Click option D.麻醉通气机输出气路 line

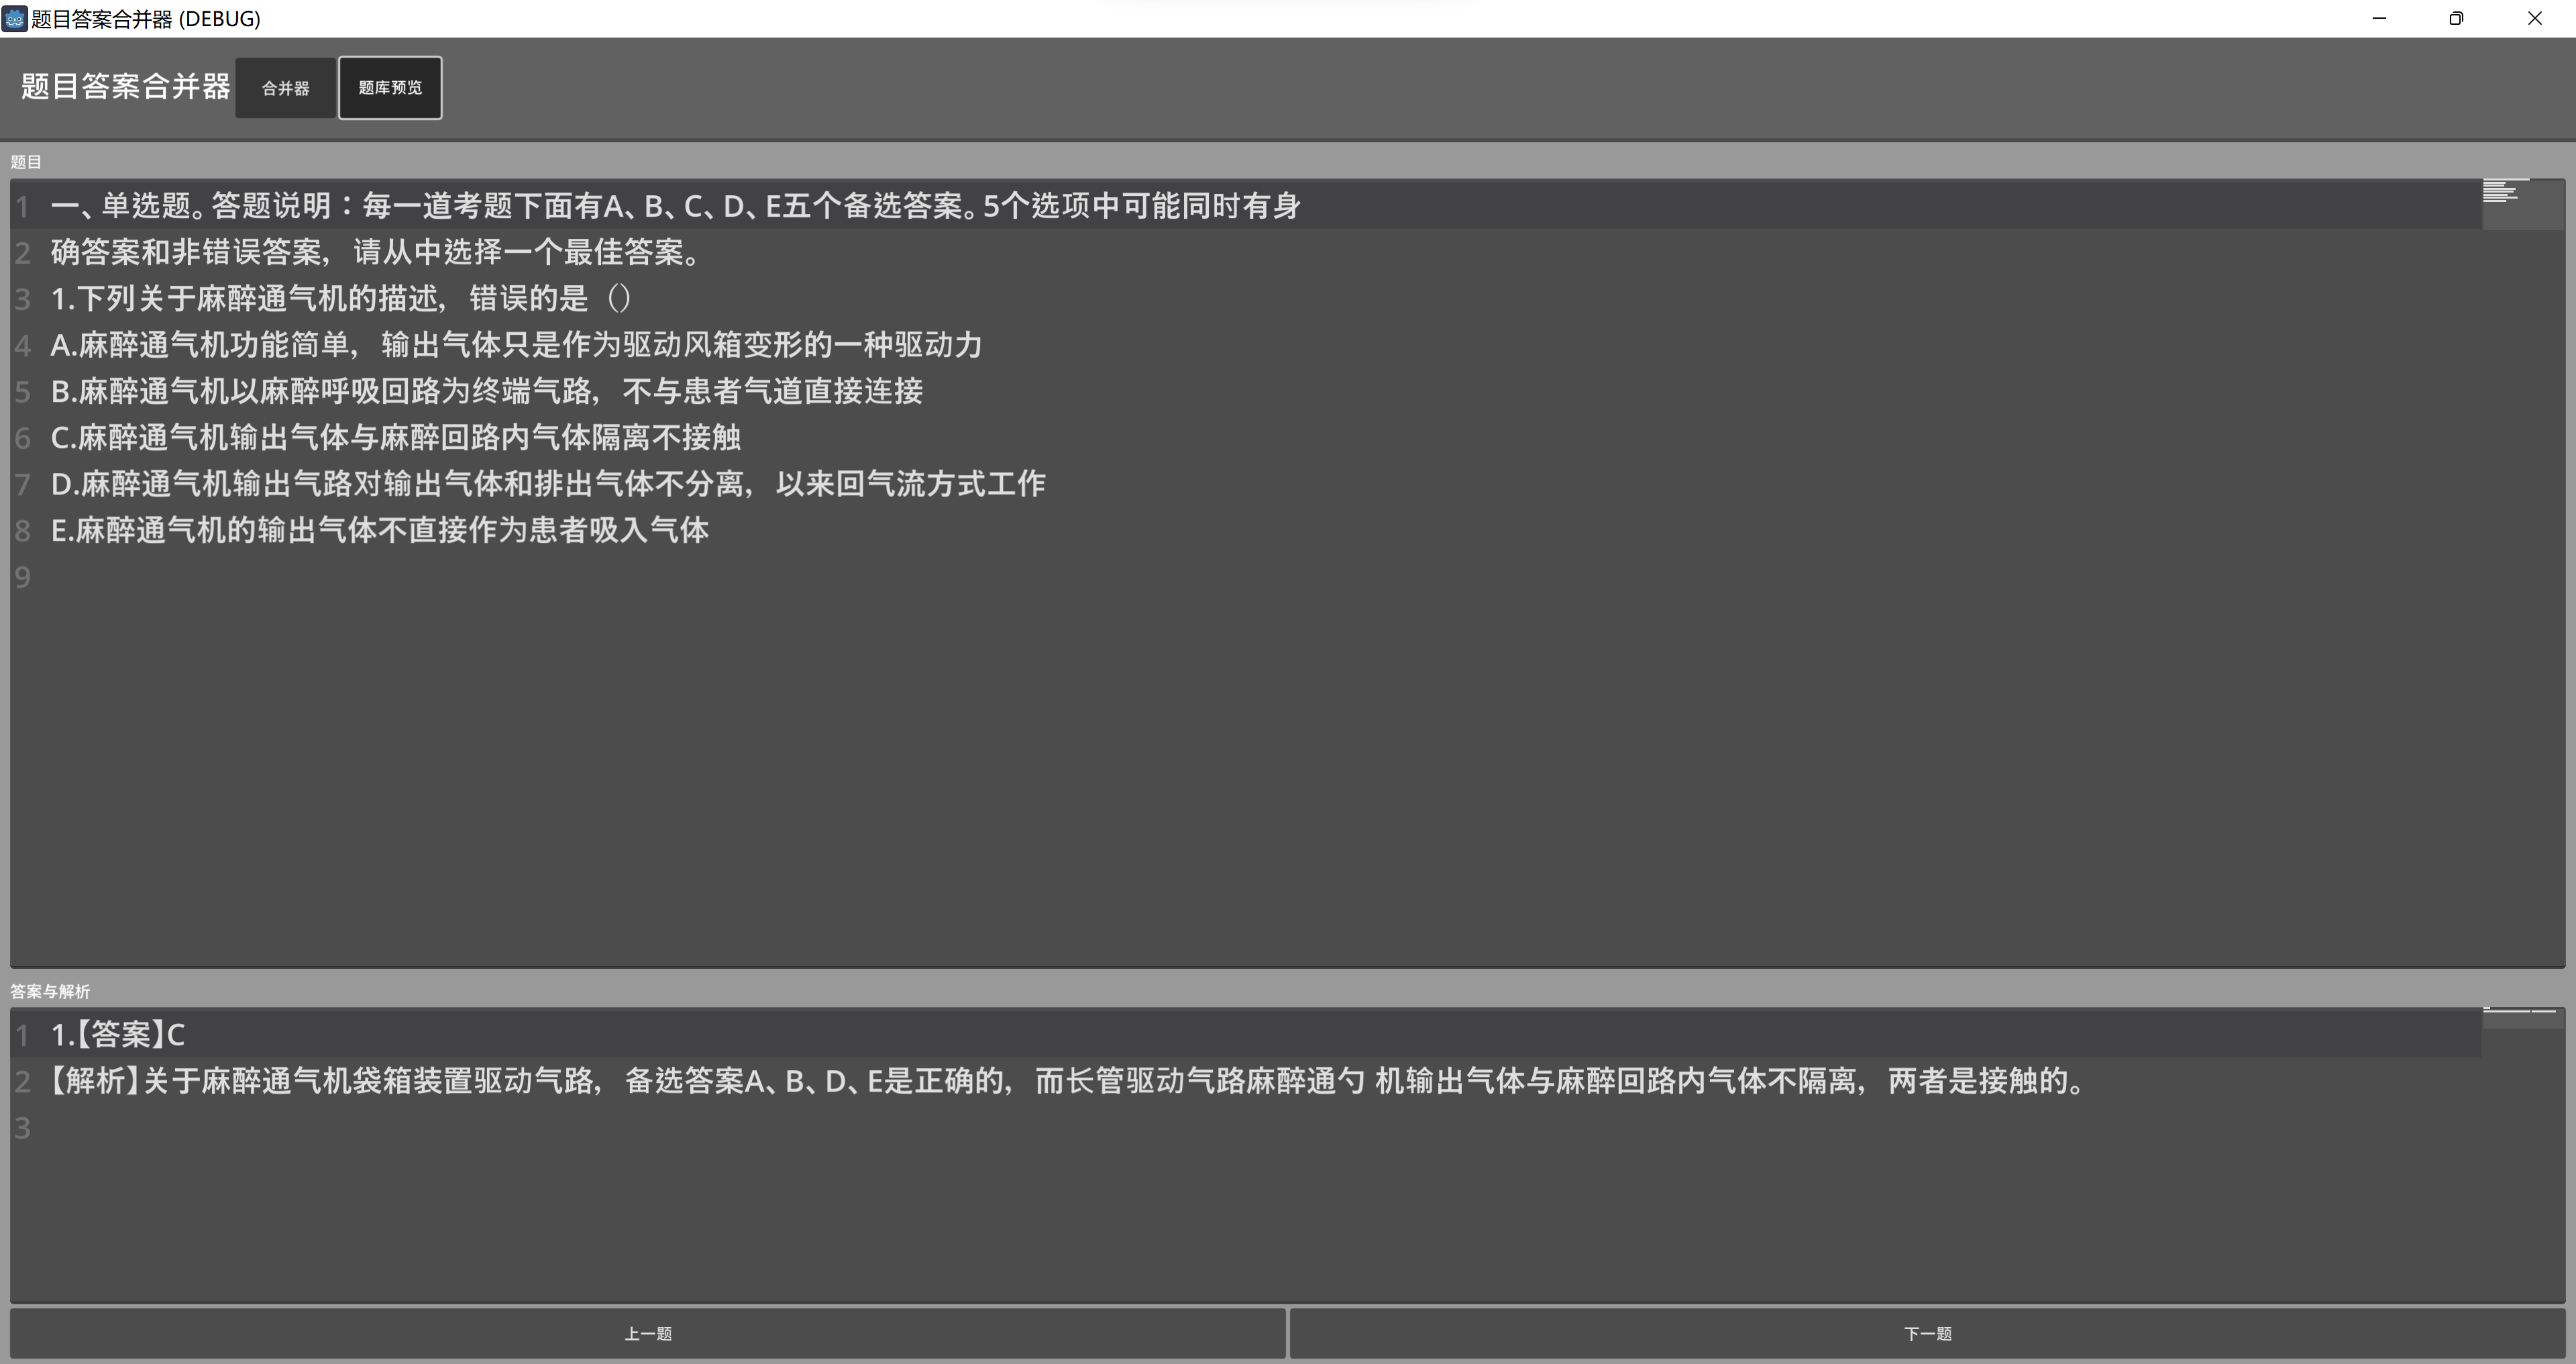click(x=547, y=484)
